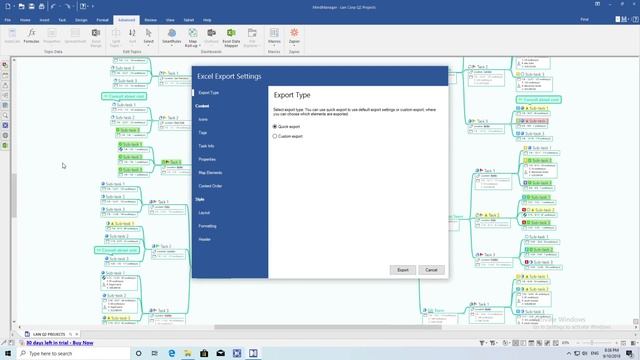Expand the Zapier dropdown arrow
The height and width of the screenshot is (360, 640).
[x=294, y=45]
